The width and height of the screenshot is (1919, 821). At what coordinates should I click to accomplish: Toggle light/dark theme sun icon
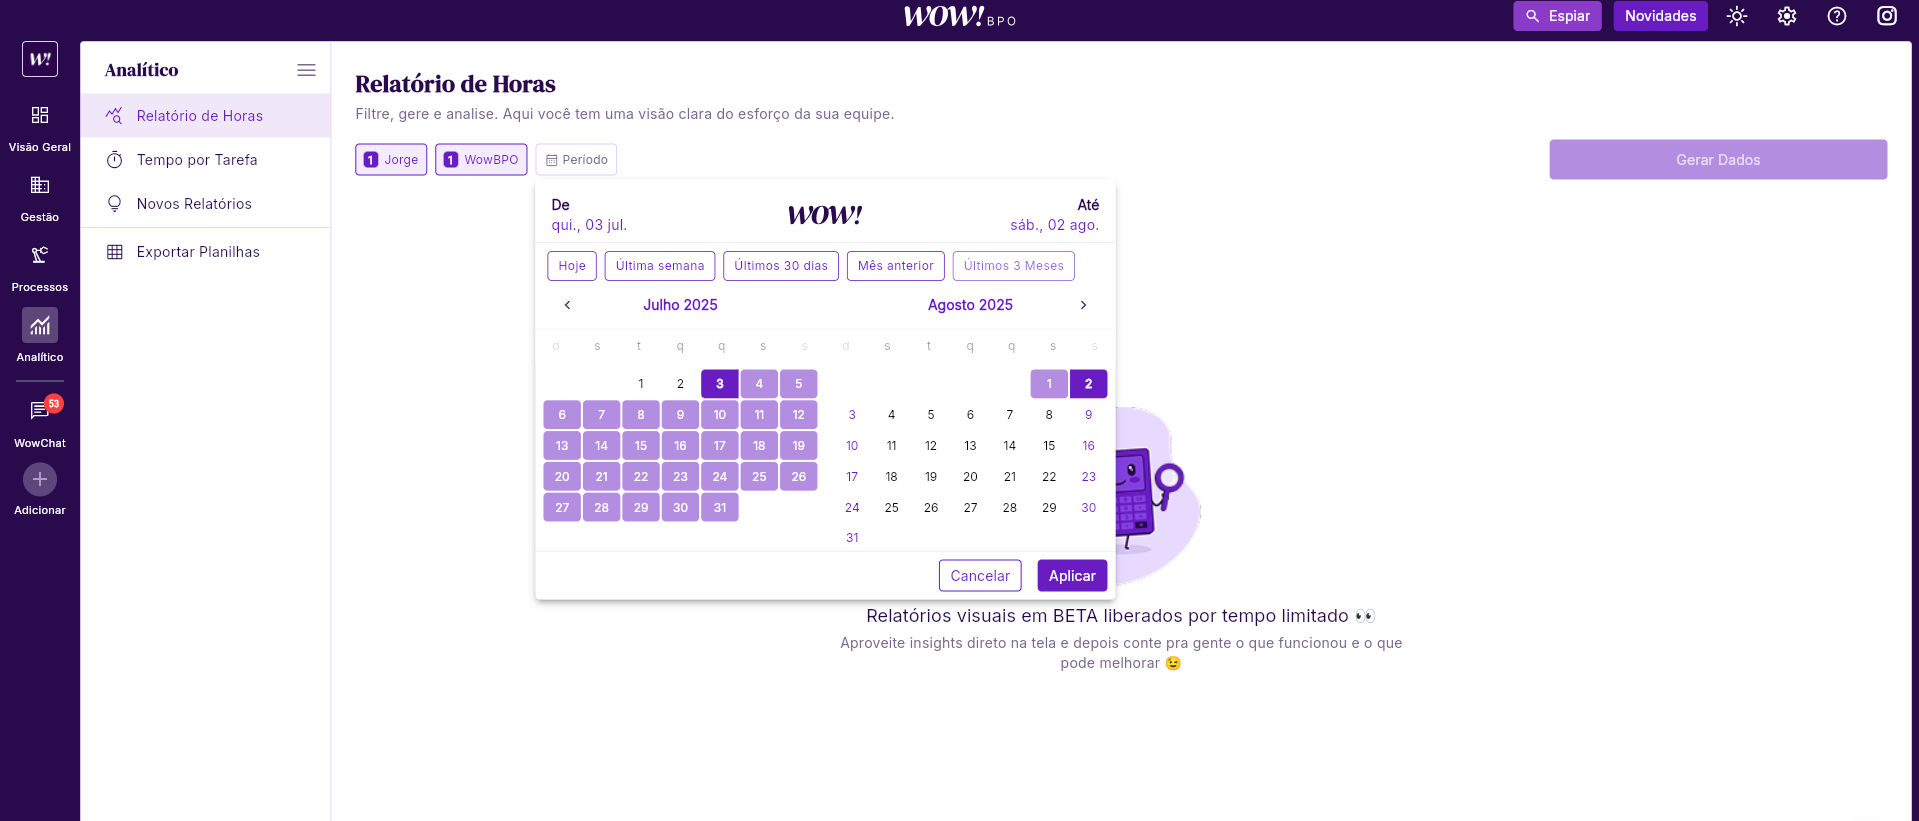point(1737,16)
